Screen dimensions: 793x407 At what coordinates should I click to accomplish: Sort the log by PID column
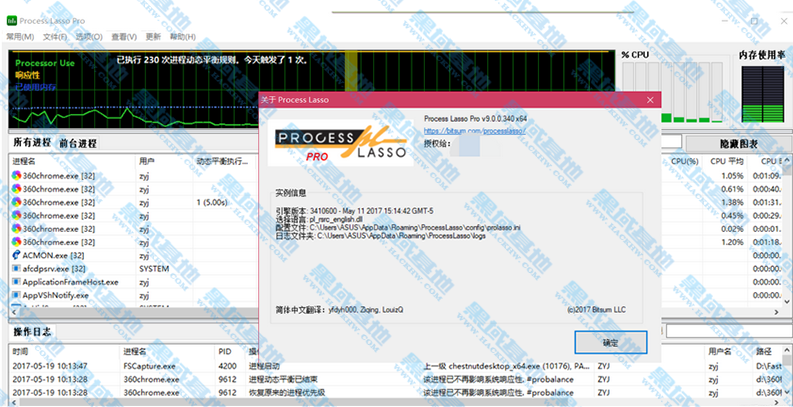point(231,351)
